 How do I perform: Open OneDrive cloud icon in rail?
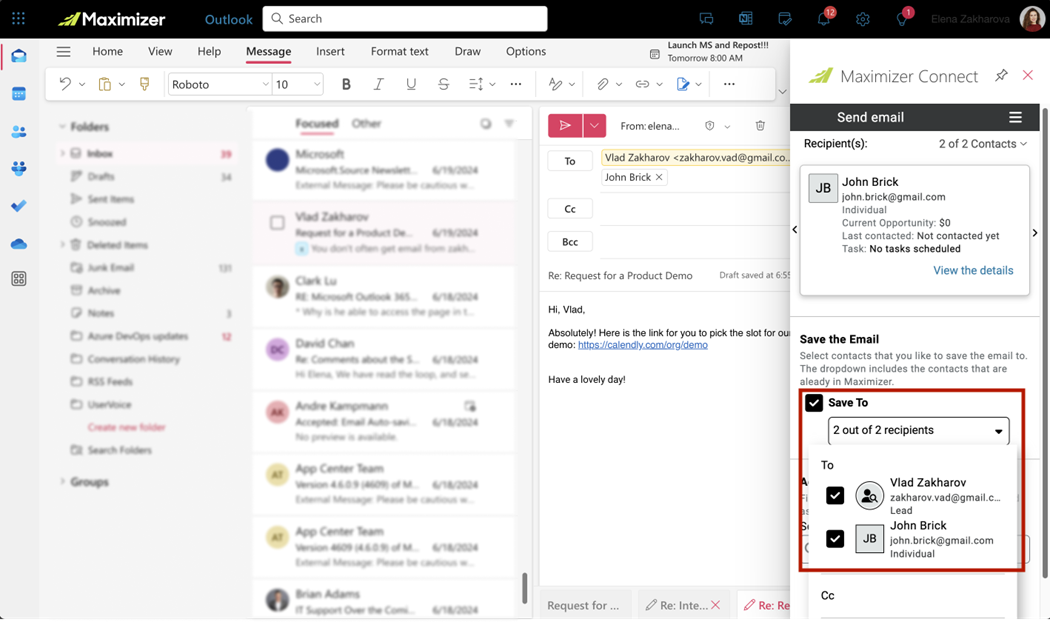pyautogui.click(x=19, y=244)
